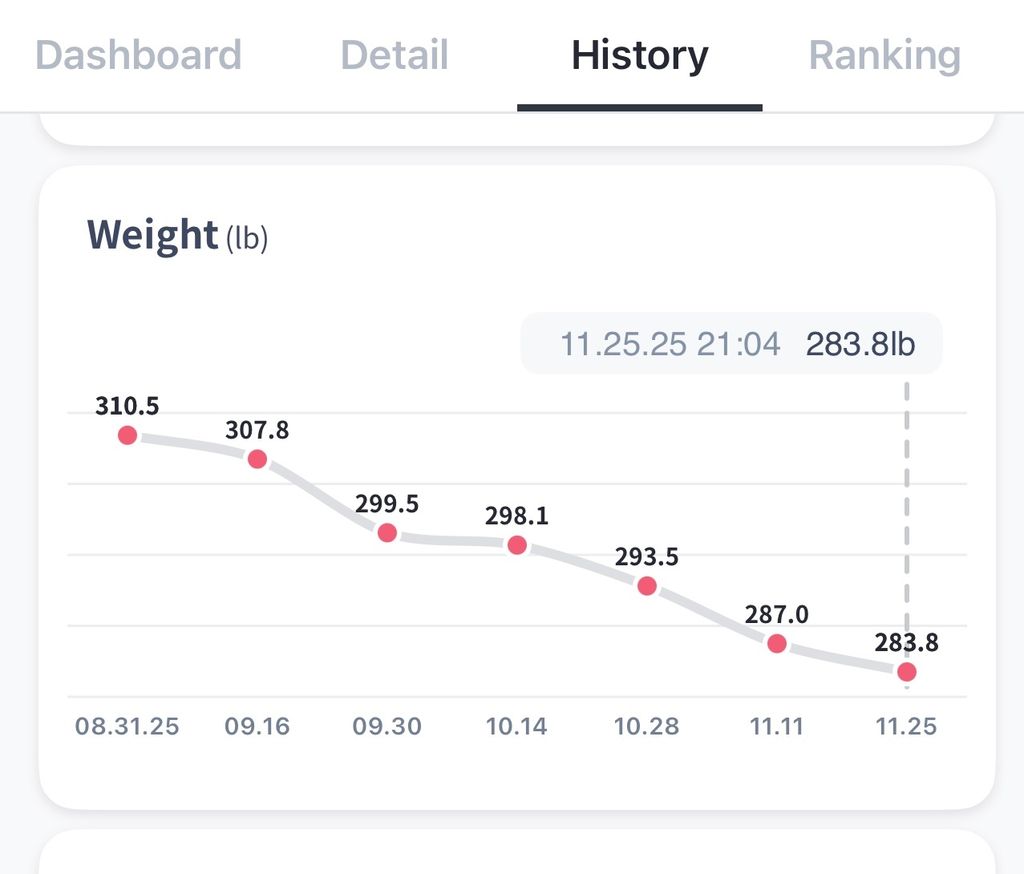This screenshot has width=1024, height=874.
Task: Switch to the Dashboard tab
Action: click(x=138, y=55)
